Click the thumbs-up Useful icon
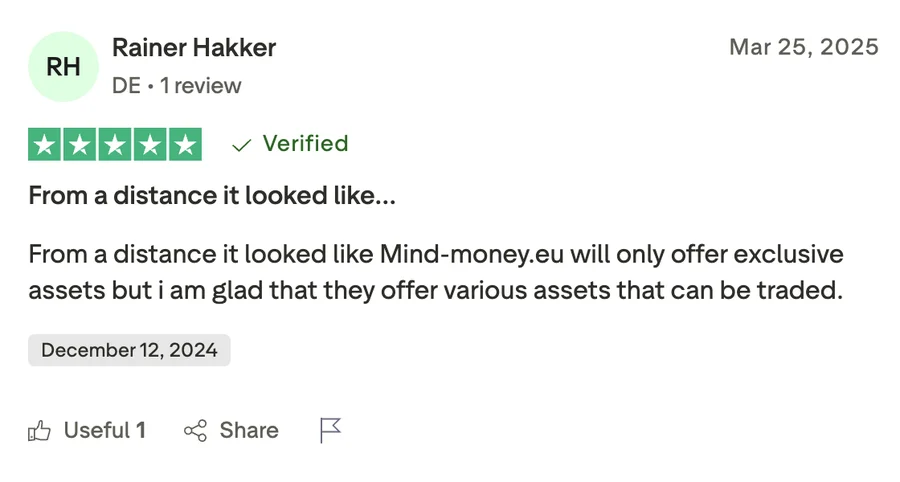The width and height of the screenshot is (900, 482). 40,431
